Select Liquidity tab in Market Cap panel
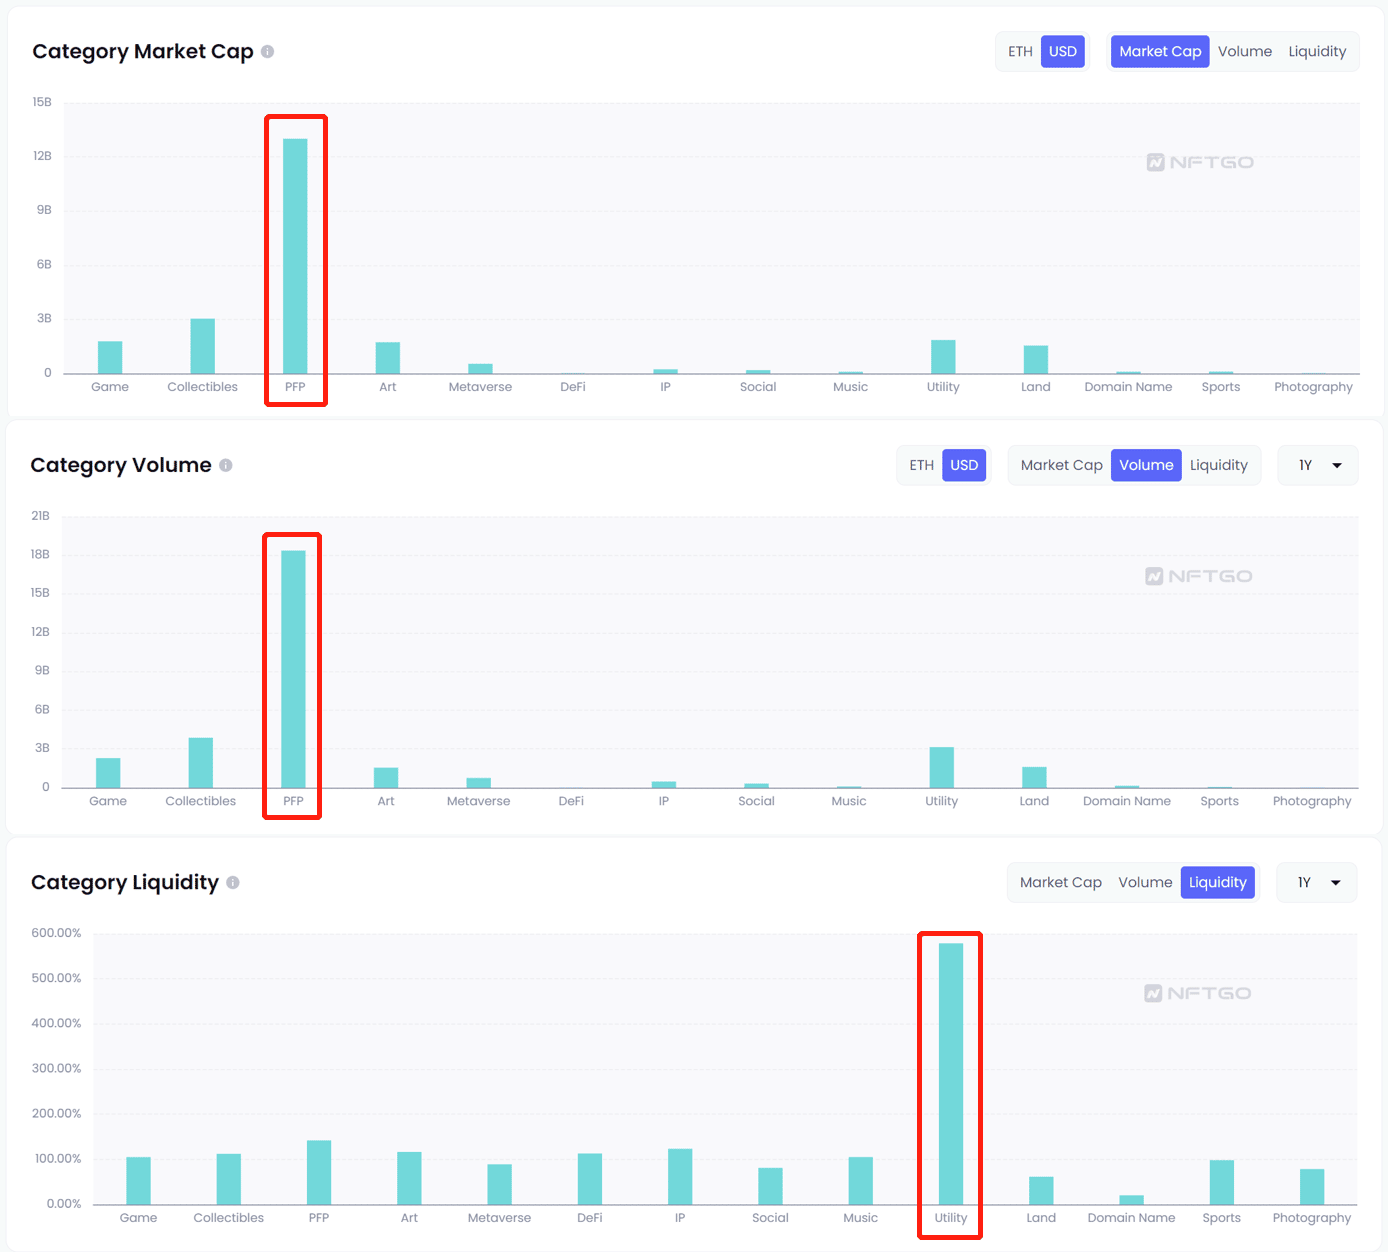1388x1252 pixels. coord(1317,52)
